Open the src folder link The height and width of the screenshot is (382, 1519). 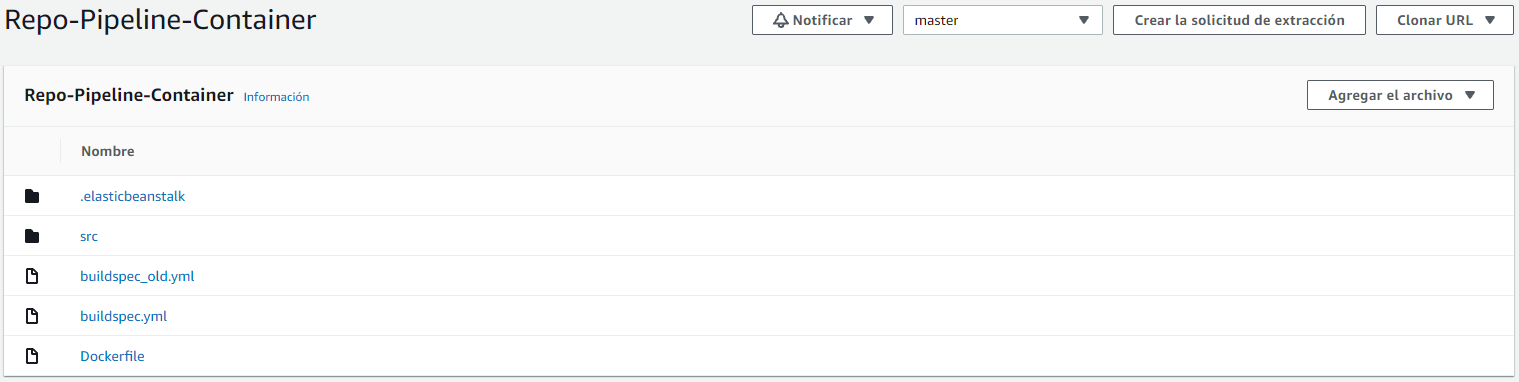pos(89,236)
